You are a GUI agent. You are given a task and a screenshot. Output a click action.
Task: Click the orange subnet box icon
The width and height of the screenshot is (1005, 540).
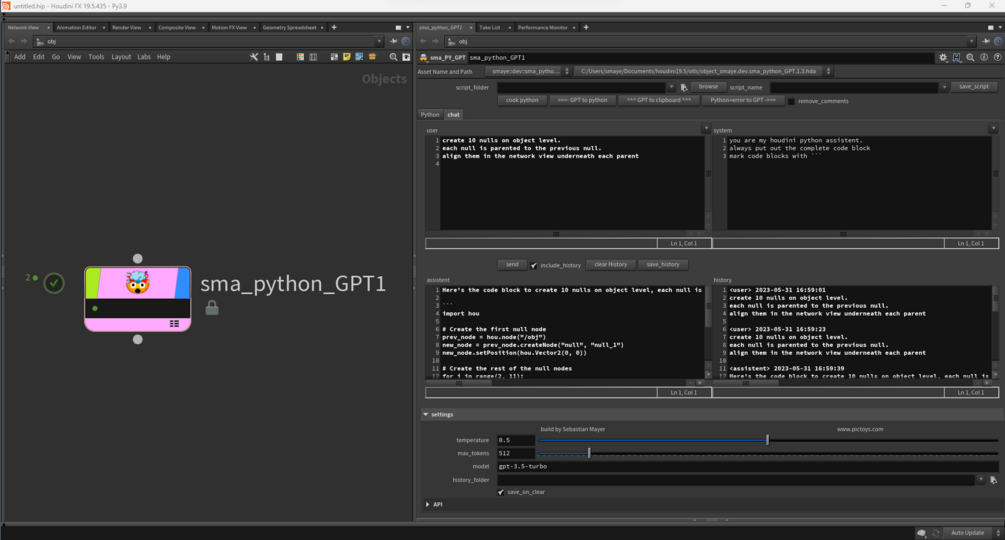coord(372,57)
